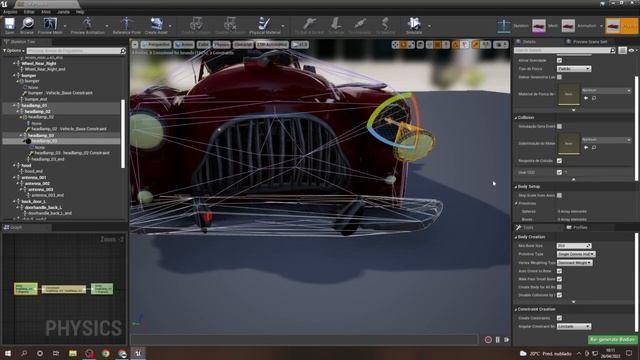Image resolution: width=640 pixels, height=360 pixels.
Task: Click physical material None thumbnail swatch
Action: [x=569, y=94]
